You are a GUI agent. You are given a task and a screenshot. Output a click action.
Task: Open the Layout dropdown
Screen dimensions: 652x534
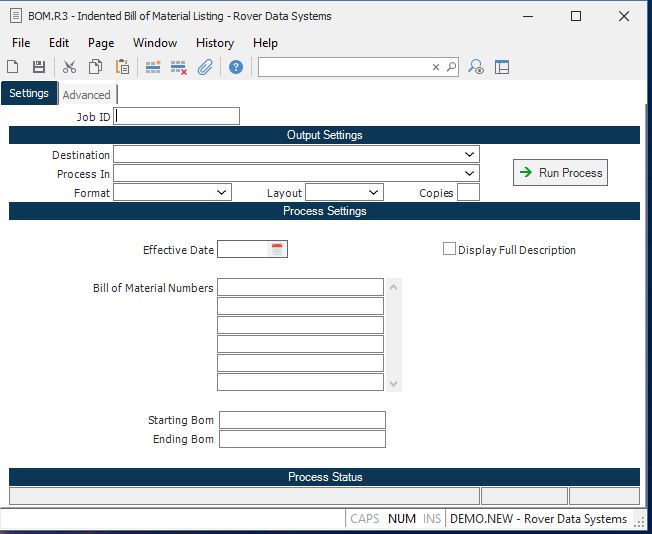pos(373,192)
